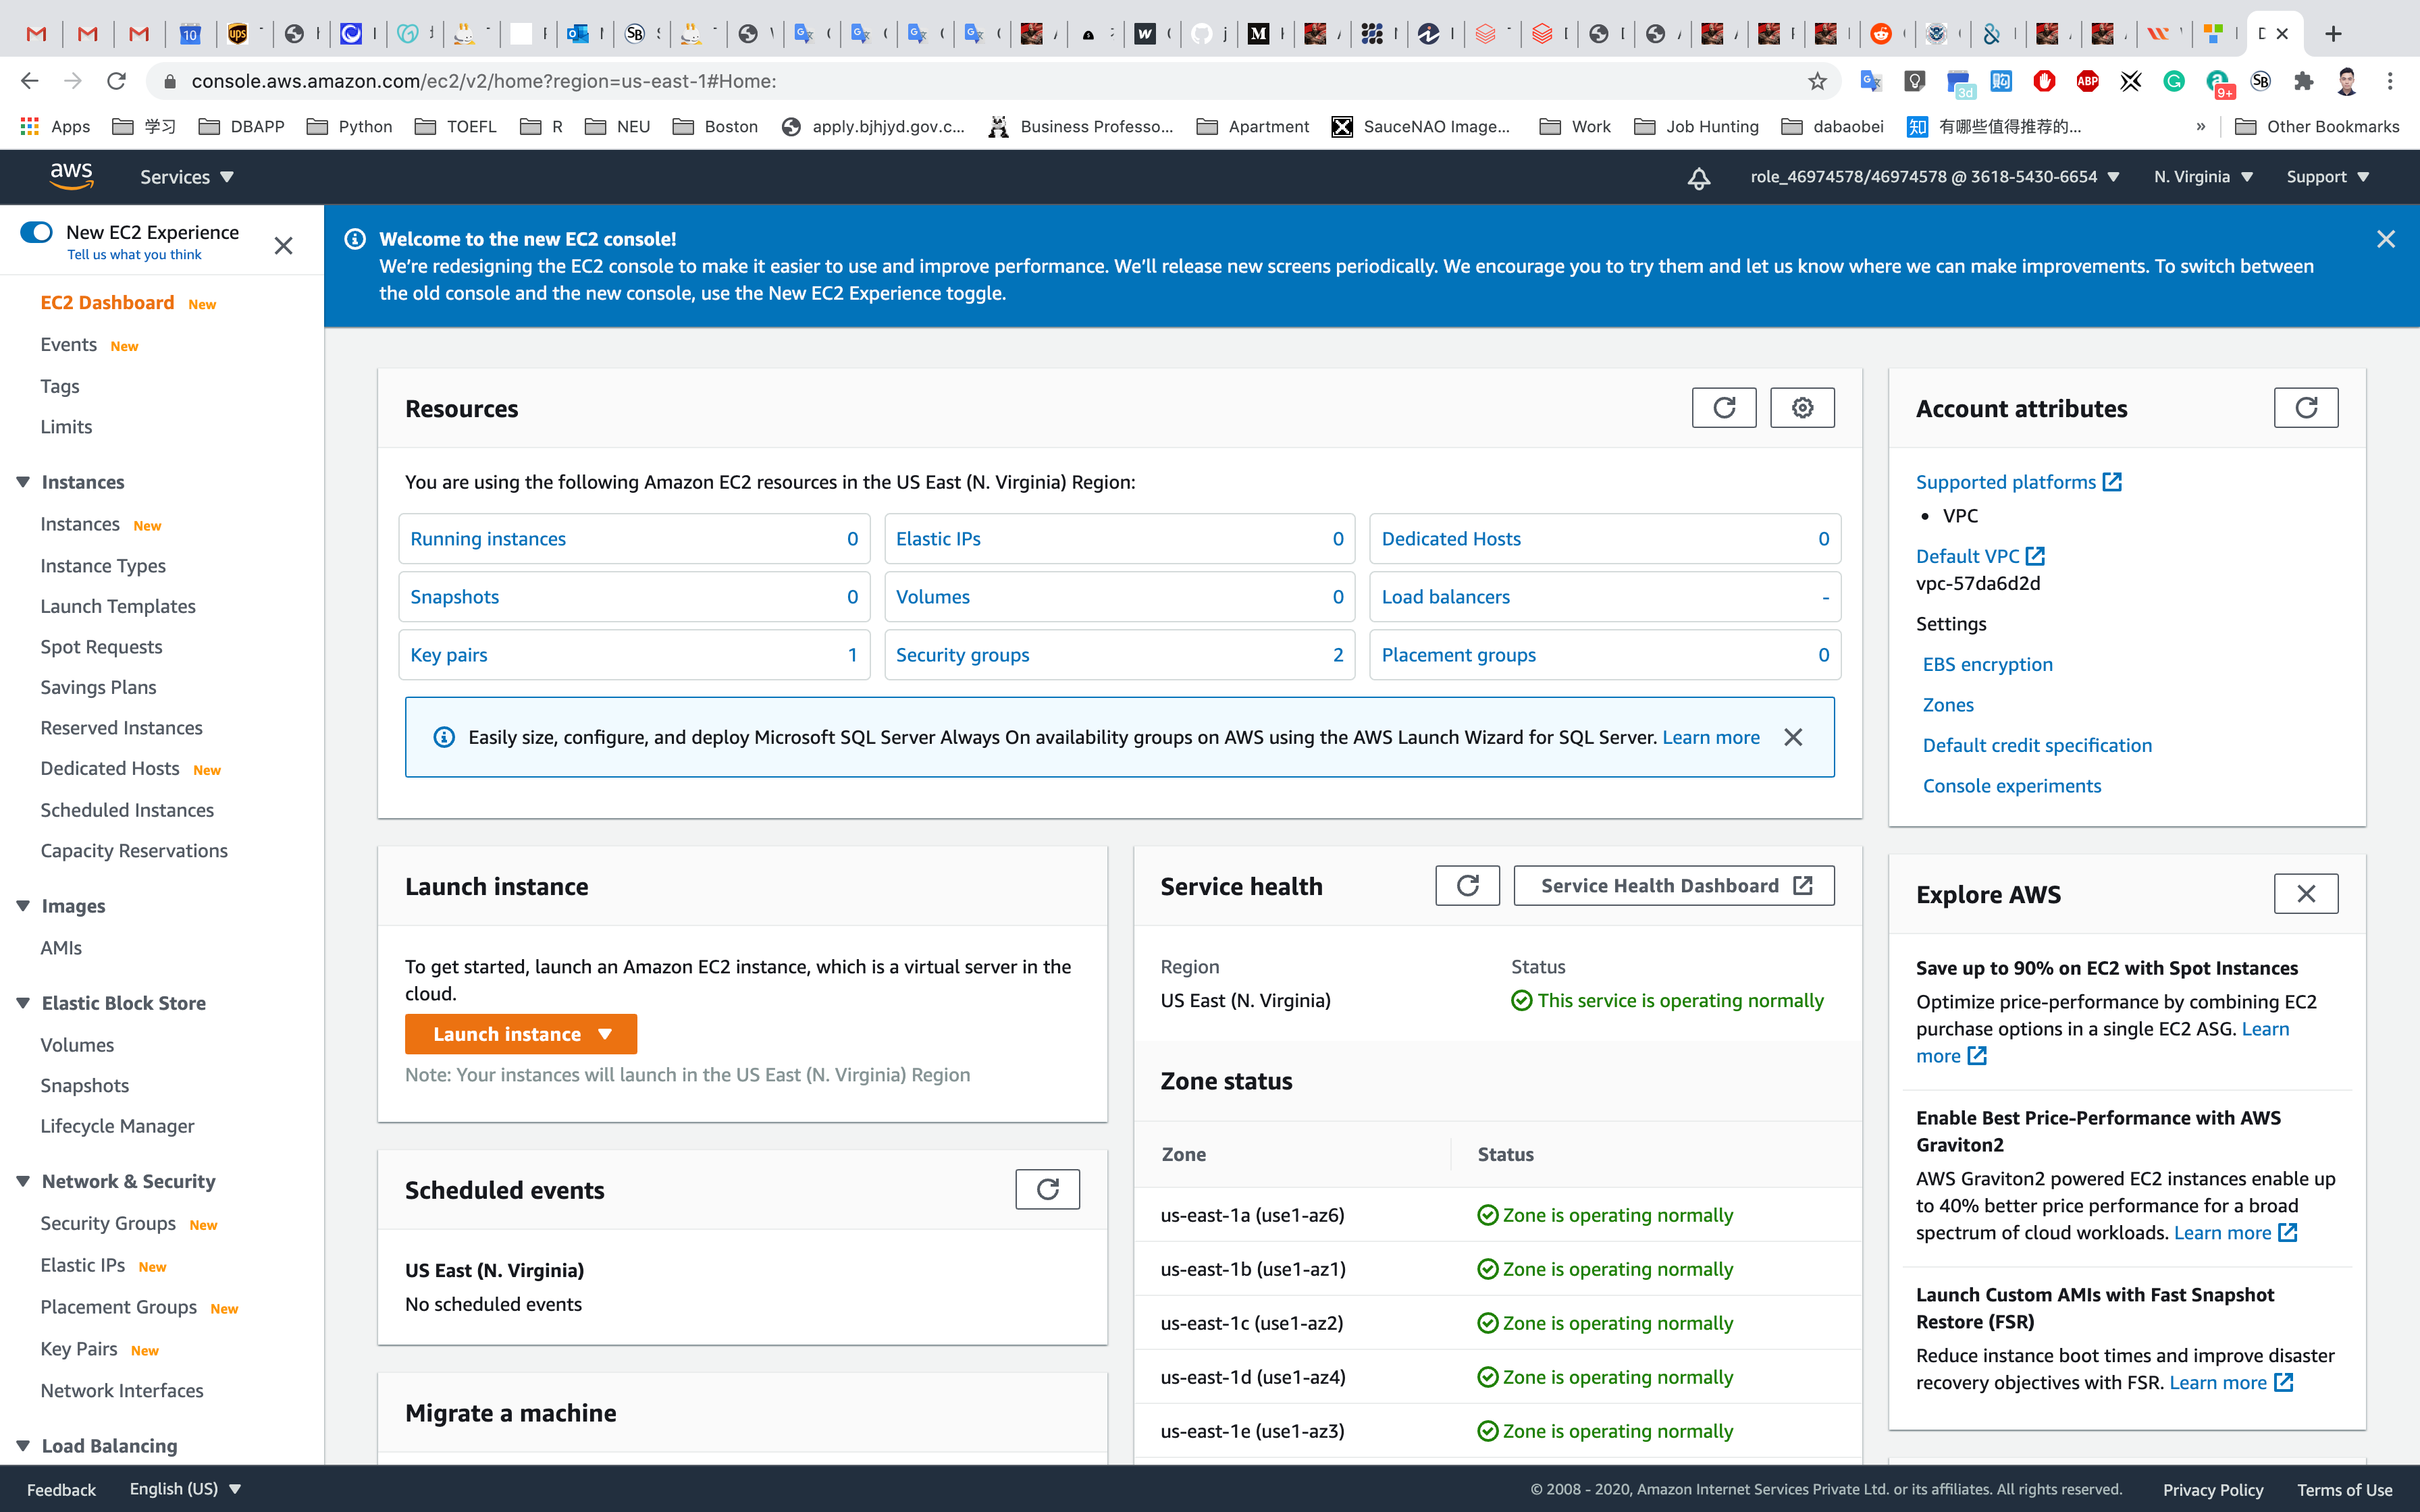
Task: Collapse the Network & Security section
Action: [23, 1181]
